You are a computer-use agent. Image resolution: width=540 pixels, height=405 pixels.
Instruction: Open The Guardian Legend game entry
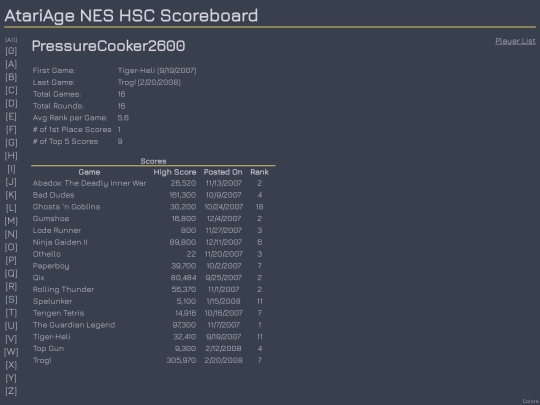[74, 325]
